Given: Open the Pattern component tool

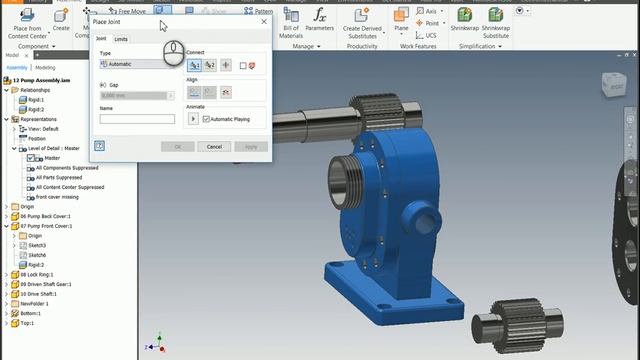Looking at the screenshot, I should (259, 11).
